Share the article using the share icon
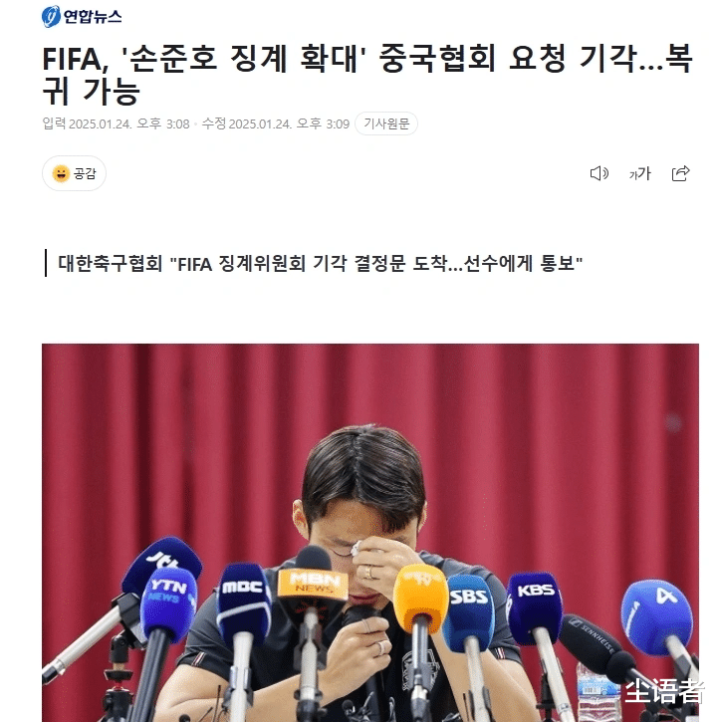 click(x=680, y=174)
